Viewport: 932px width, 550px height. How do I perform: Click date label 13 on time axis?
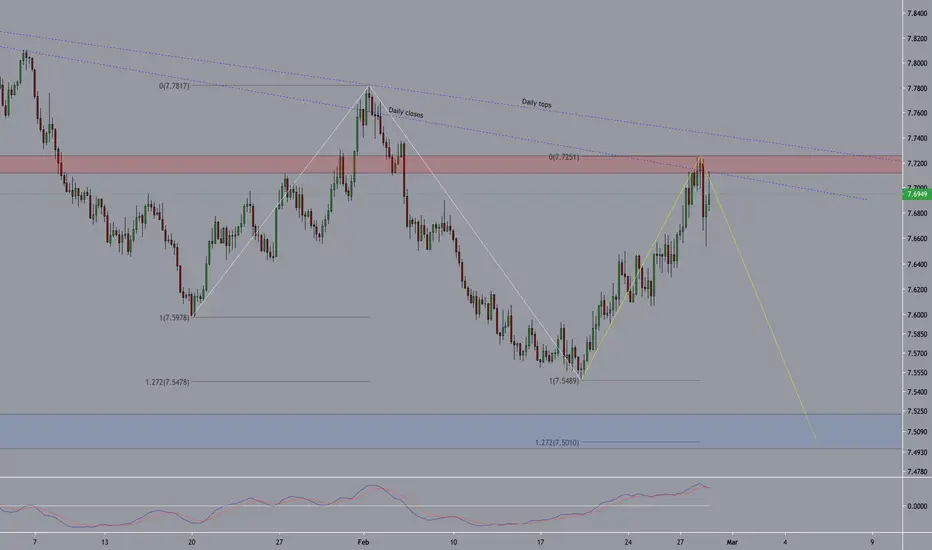click(x=105, y=542)
